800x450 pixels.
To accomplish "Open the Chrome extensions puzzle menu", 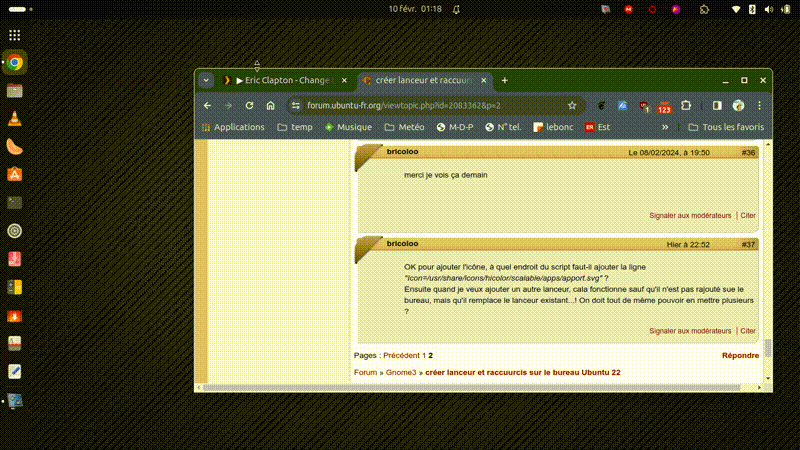I will (686, 105).
